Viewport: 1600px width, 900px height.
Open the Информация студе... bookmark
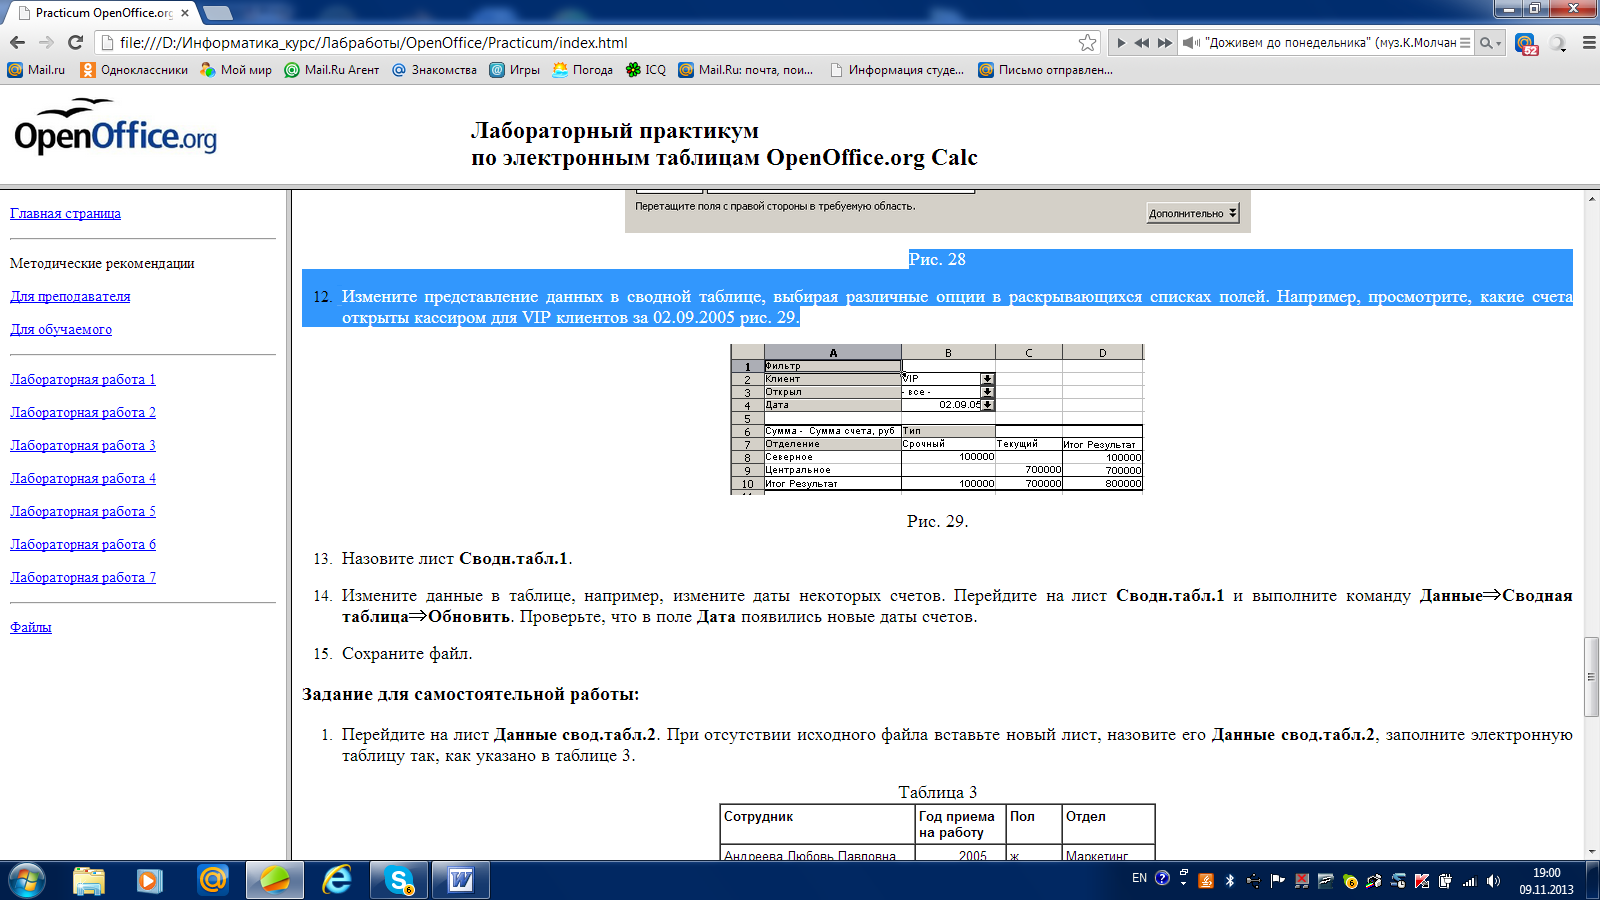[897, 70]
